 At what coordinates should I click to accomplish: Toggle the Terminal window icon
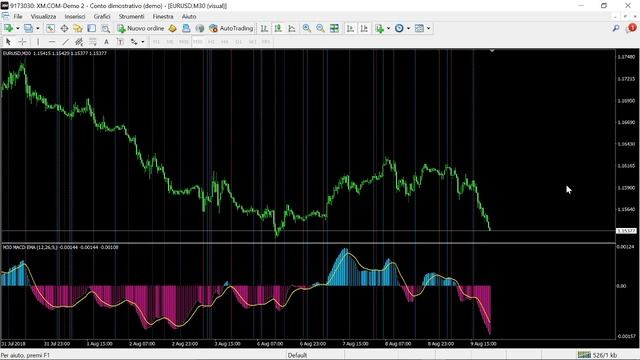(x=91, y=28)
